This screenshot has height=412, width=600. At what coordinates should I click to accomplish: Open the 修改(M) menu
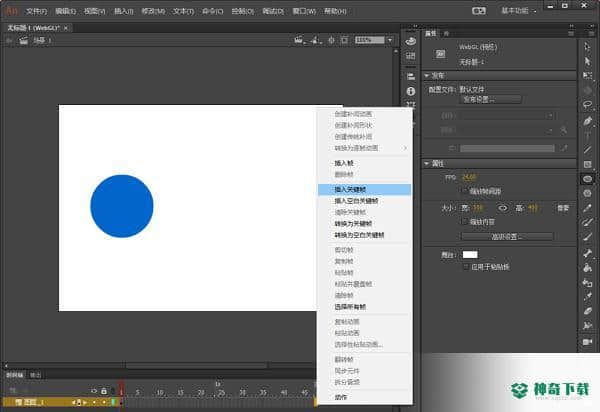pos(153,11)
